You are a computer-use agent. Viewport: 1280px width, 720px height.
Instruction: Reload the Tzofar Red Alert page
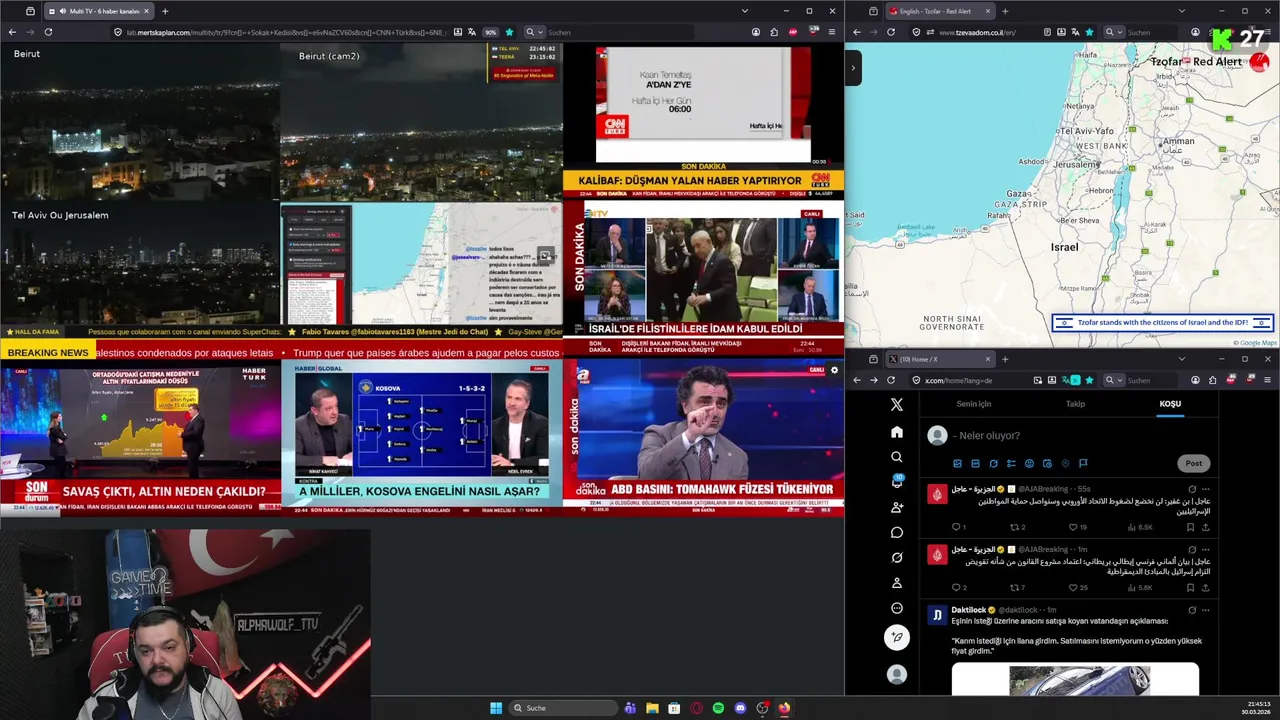[x=891, y=32]
